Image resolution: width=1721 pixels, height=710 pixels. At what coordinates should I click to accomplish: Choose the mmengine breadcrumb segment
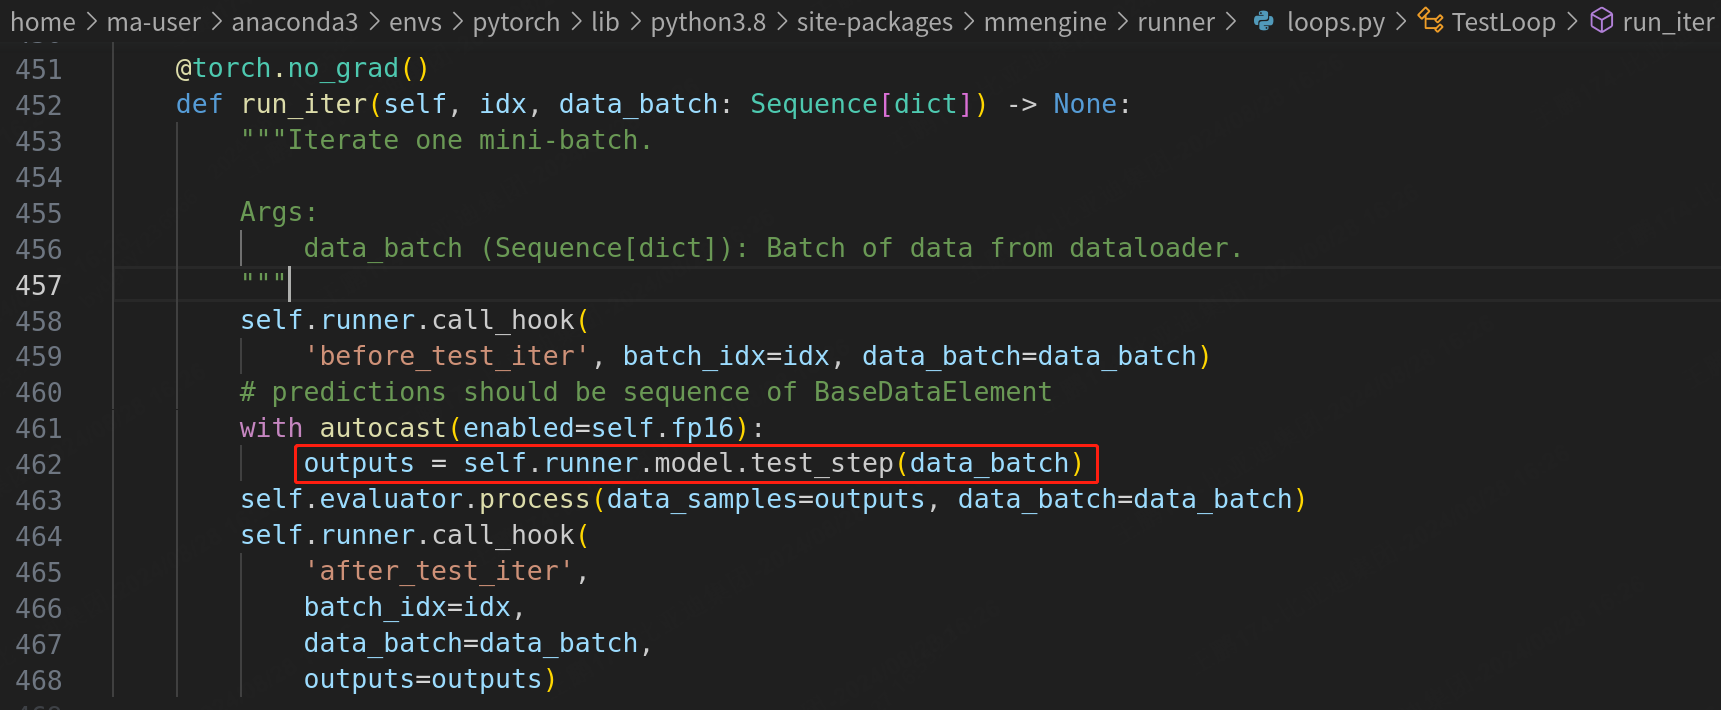(x=1045, y=22)
